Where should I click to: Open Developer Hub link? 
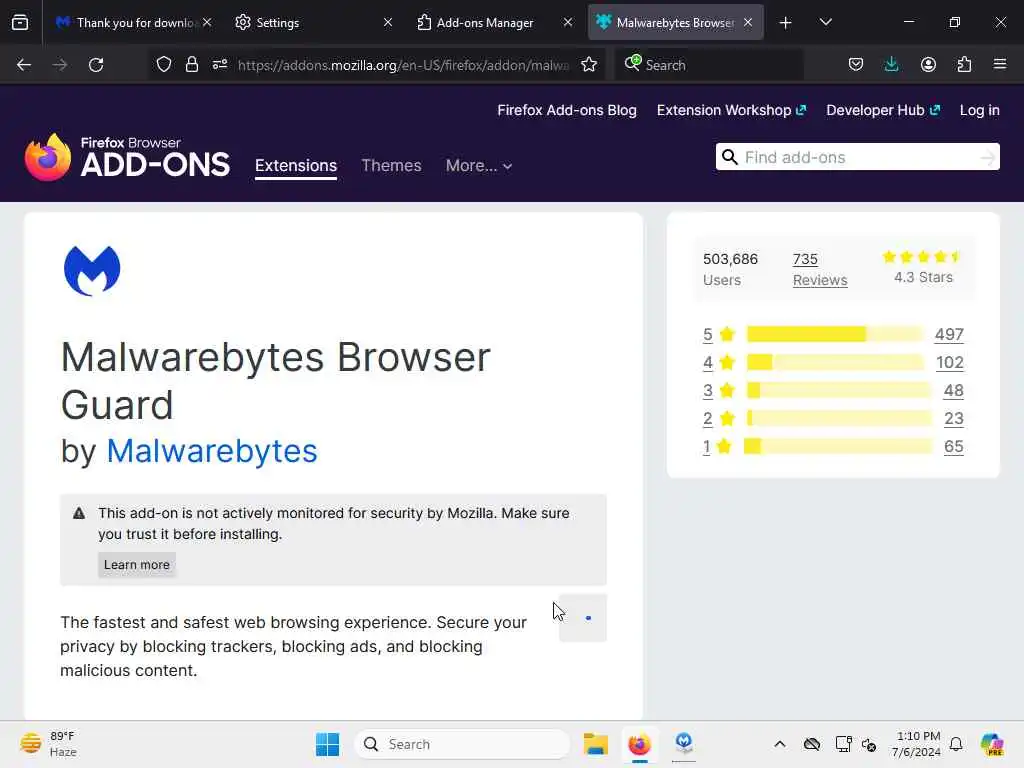coord(883,110)
